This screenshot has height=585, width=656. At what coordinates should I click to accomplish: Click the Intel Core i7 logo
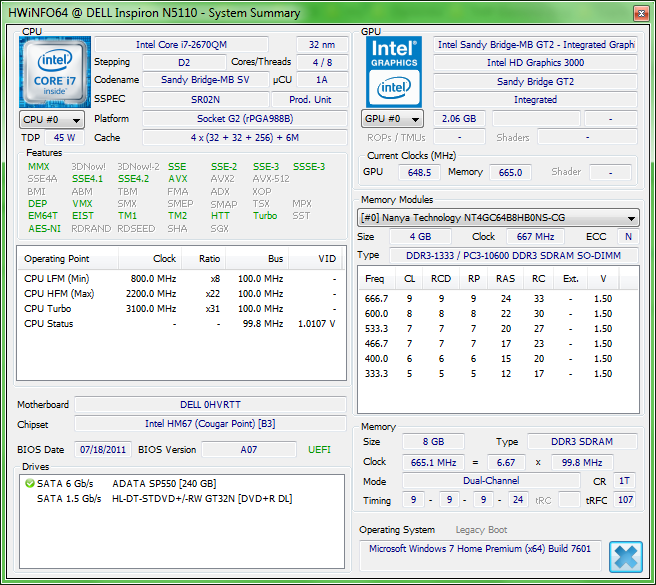[x=55, y=71]
